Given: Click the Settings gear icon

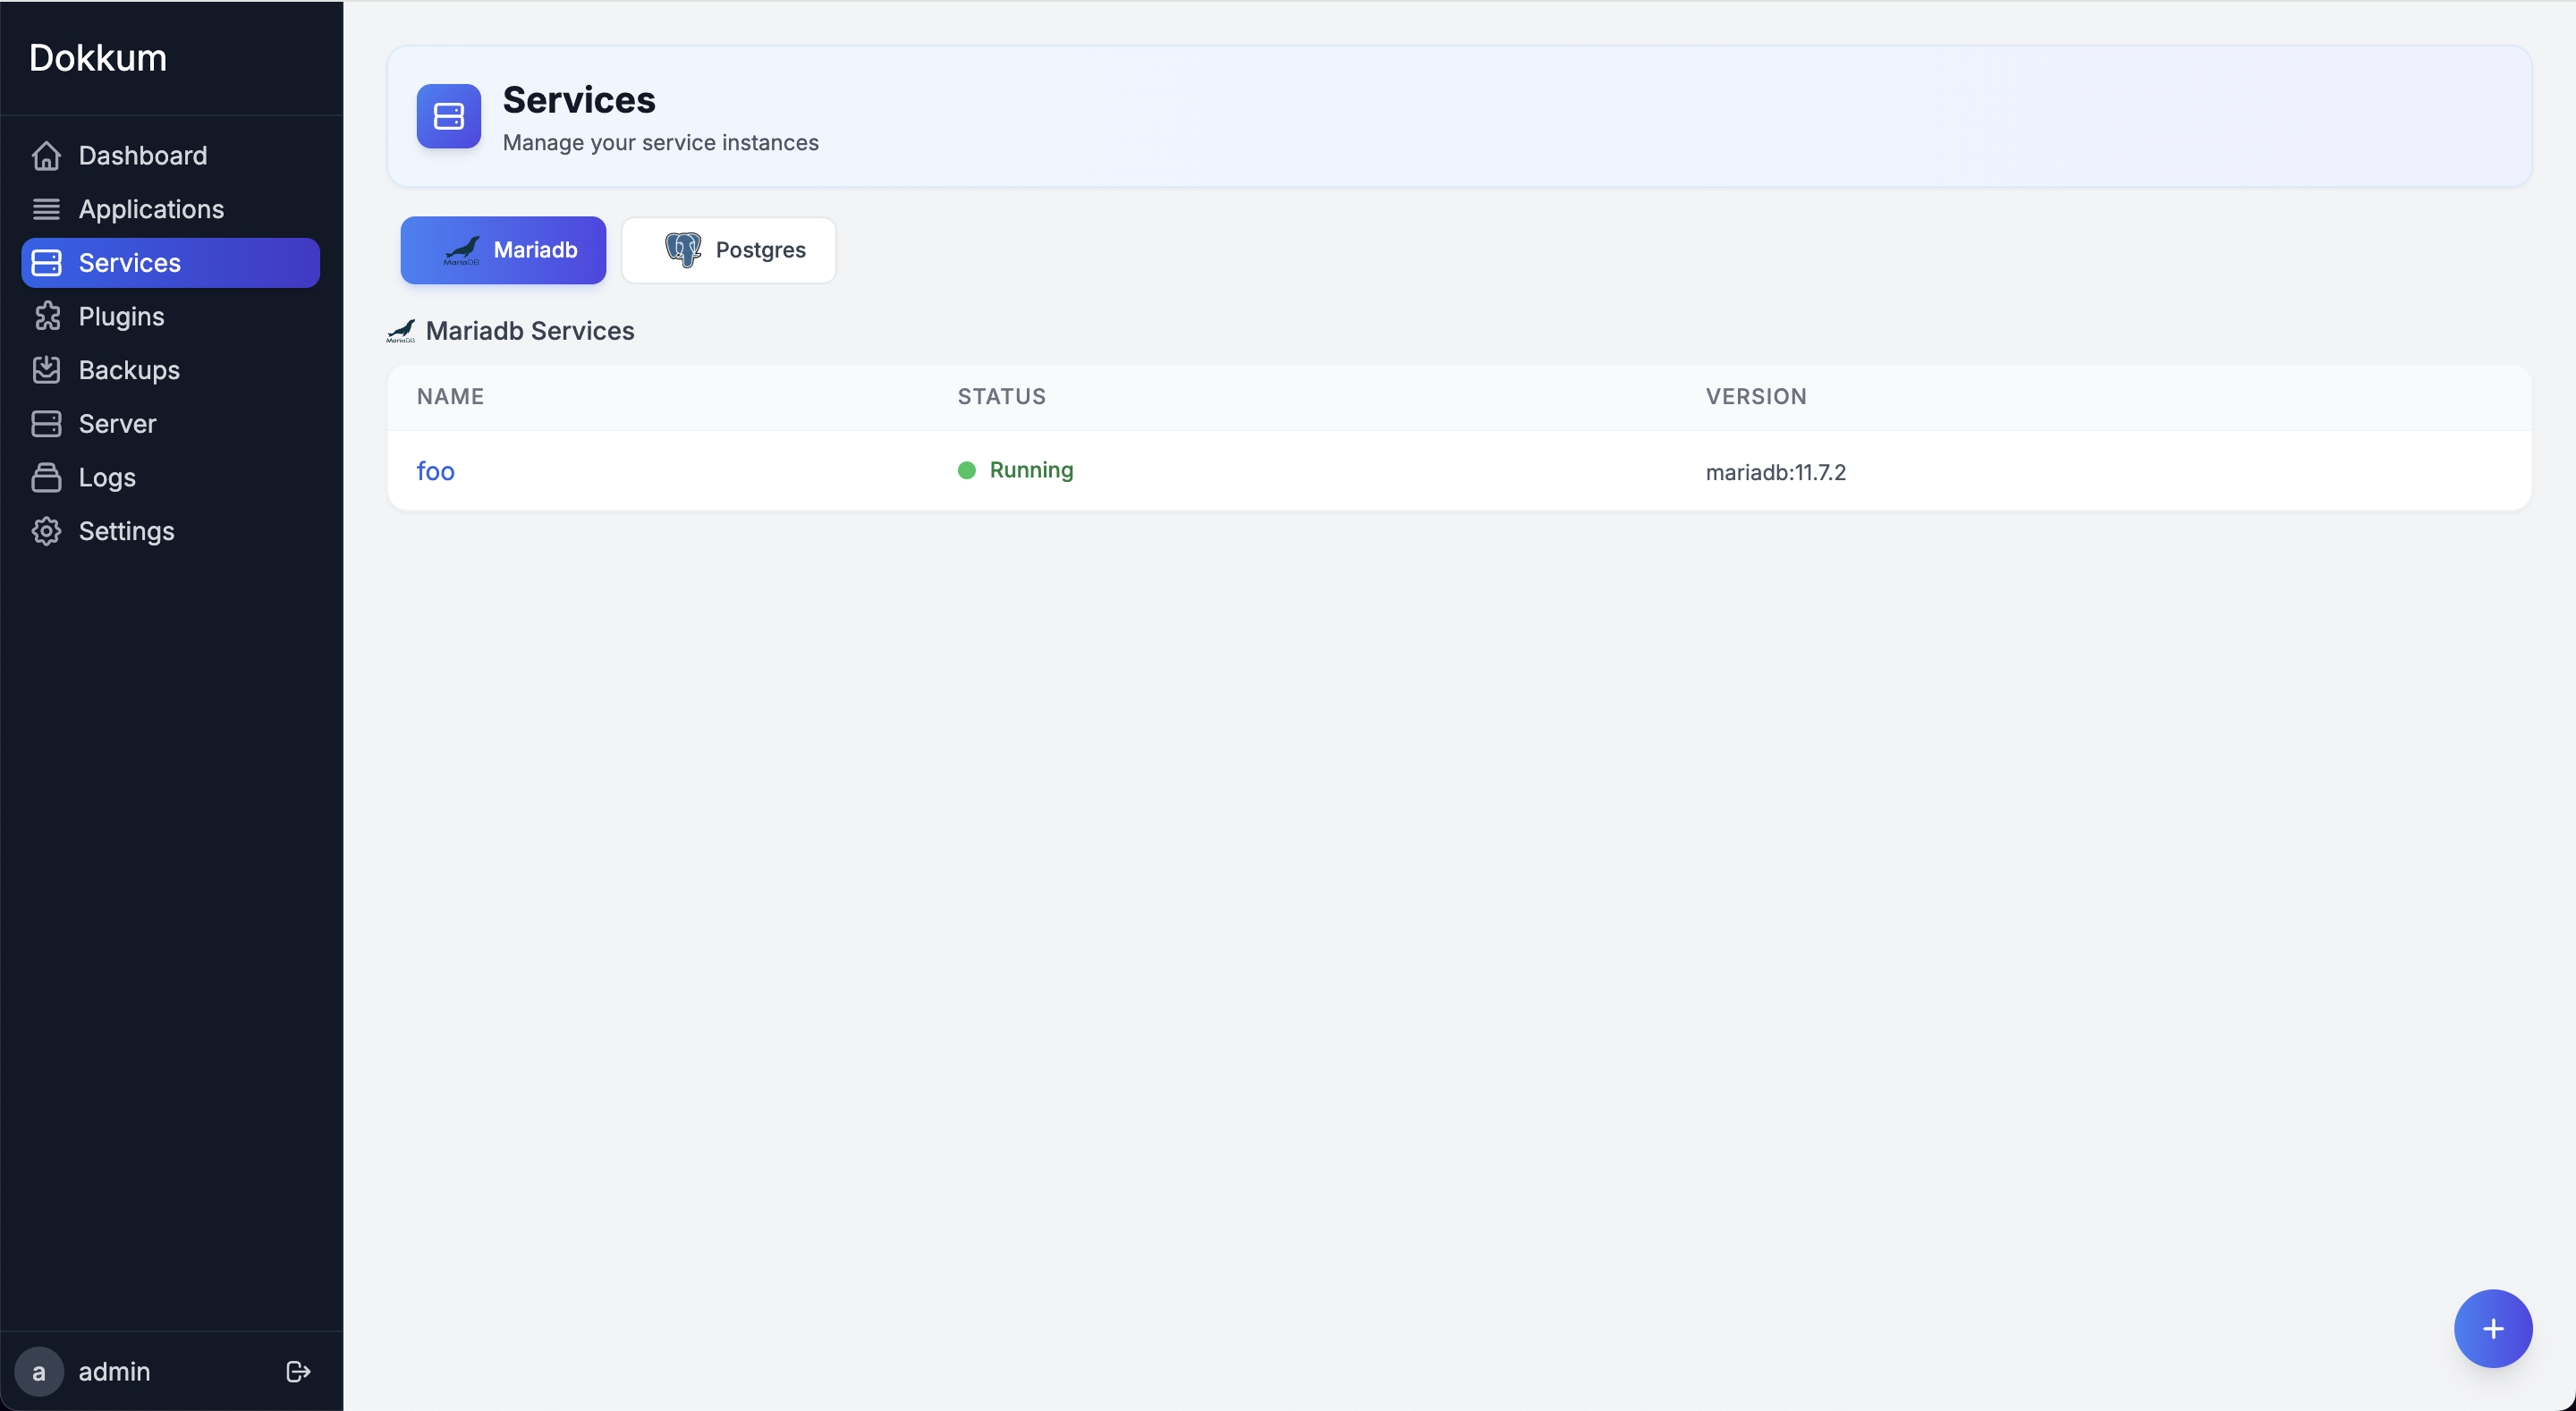Looking at the screenshot, I should tap(46, 531).
